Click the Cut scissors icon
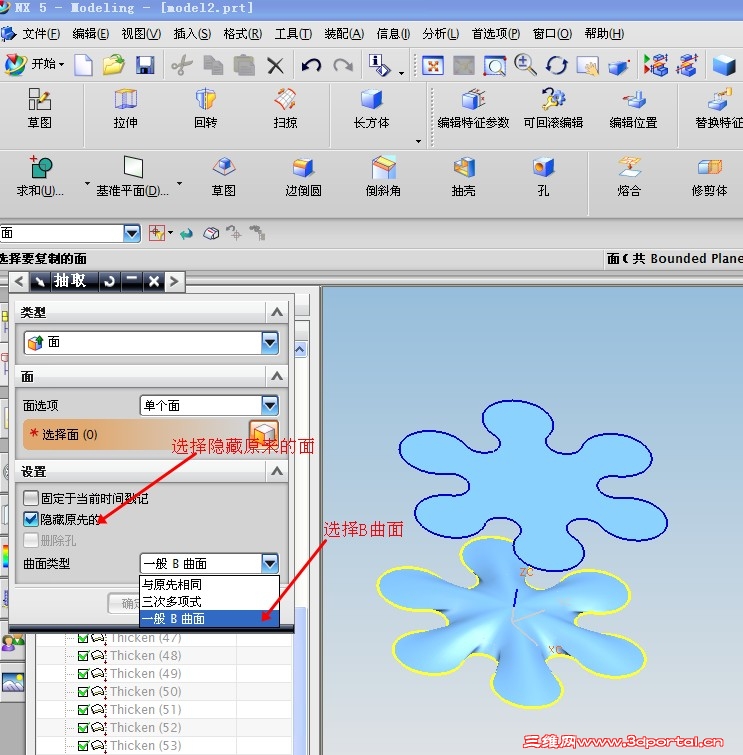This screenshot has height=755, width=743. [x=182, y=65]
